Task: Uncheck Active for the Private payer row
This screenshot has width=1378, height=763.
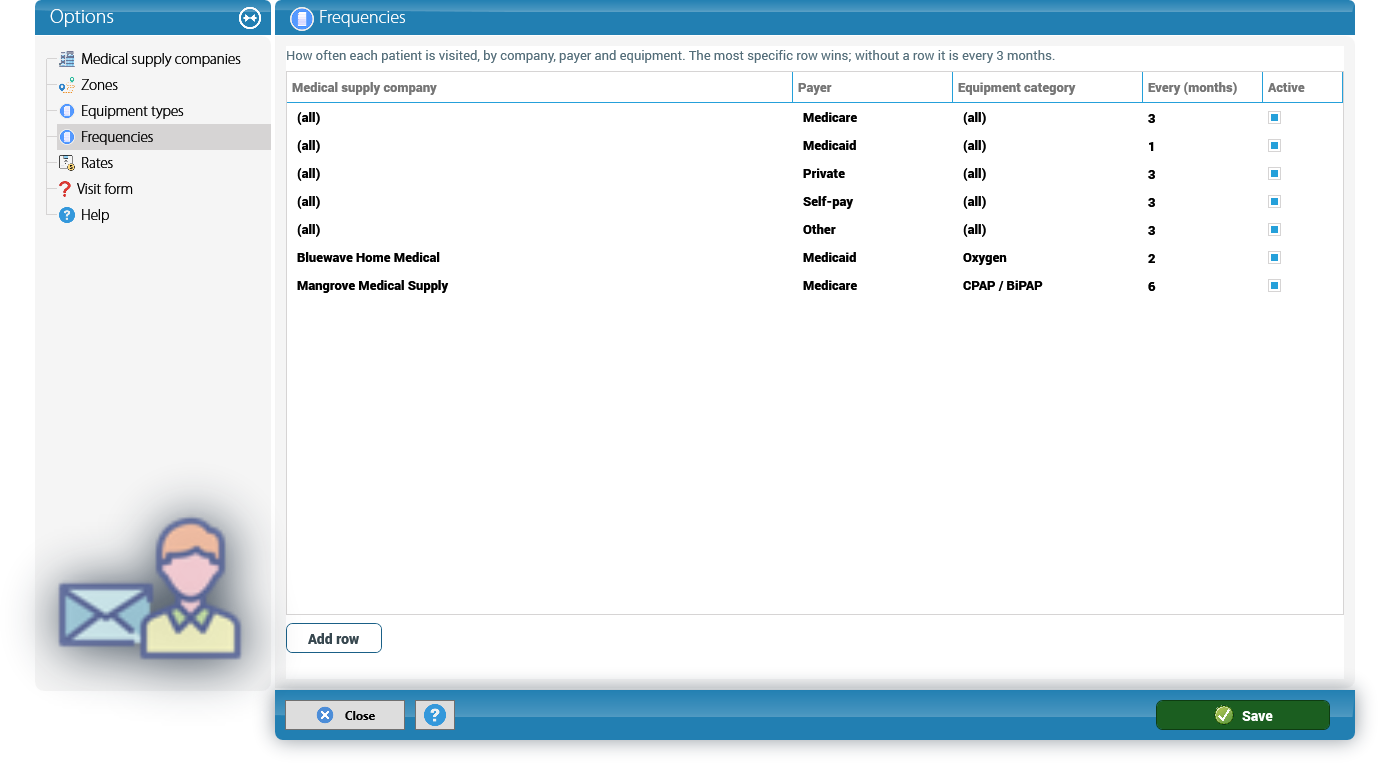Action: coord(1274,174)
